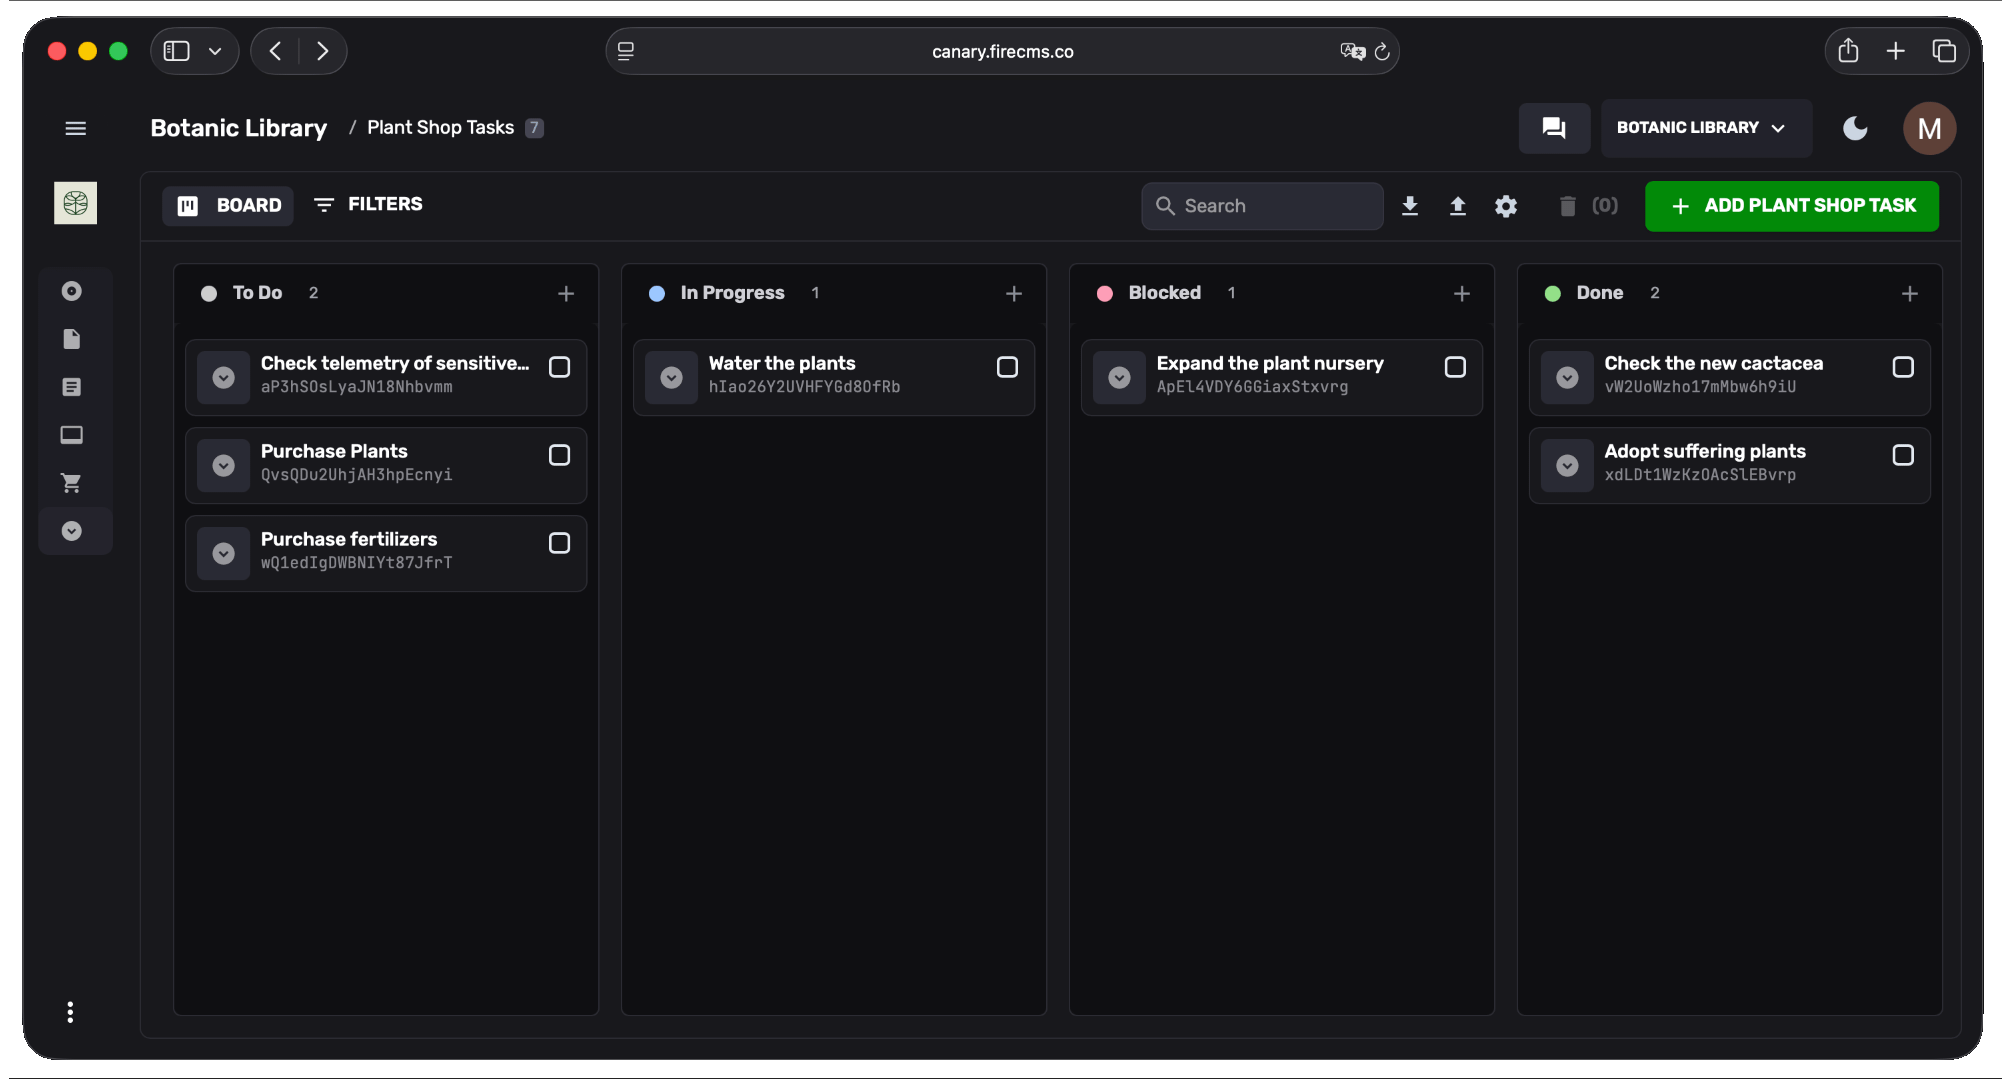Viewport: 2011px width, 1080px height.
Task: Click the upload/import icon in the toolbar
Action: pos(1458,206)
